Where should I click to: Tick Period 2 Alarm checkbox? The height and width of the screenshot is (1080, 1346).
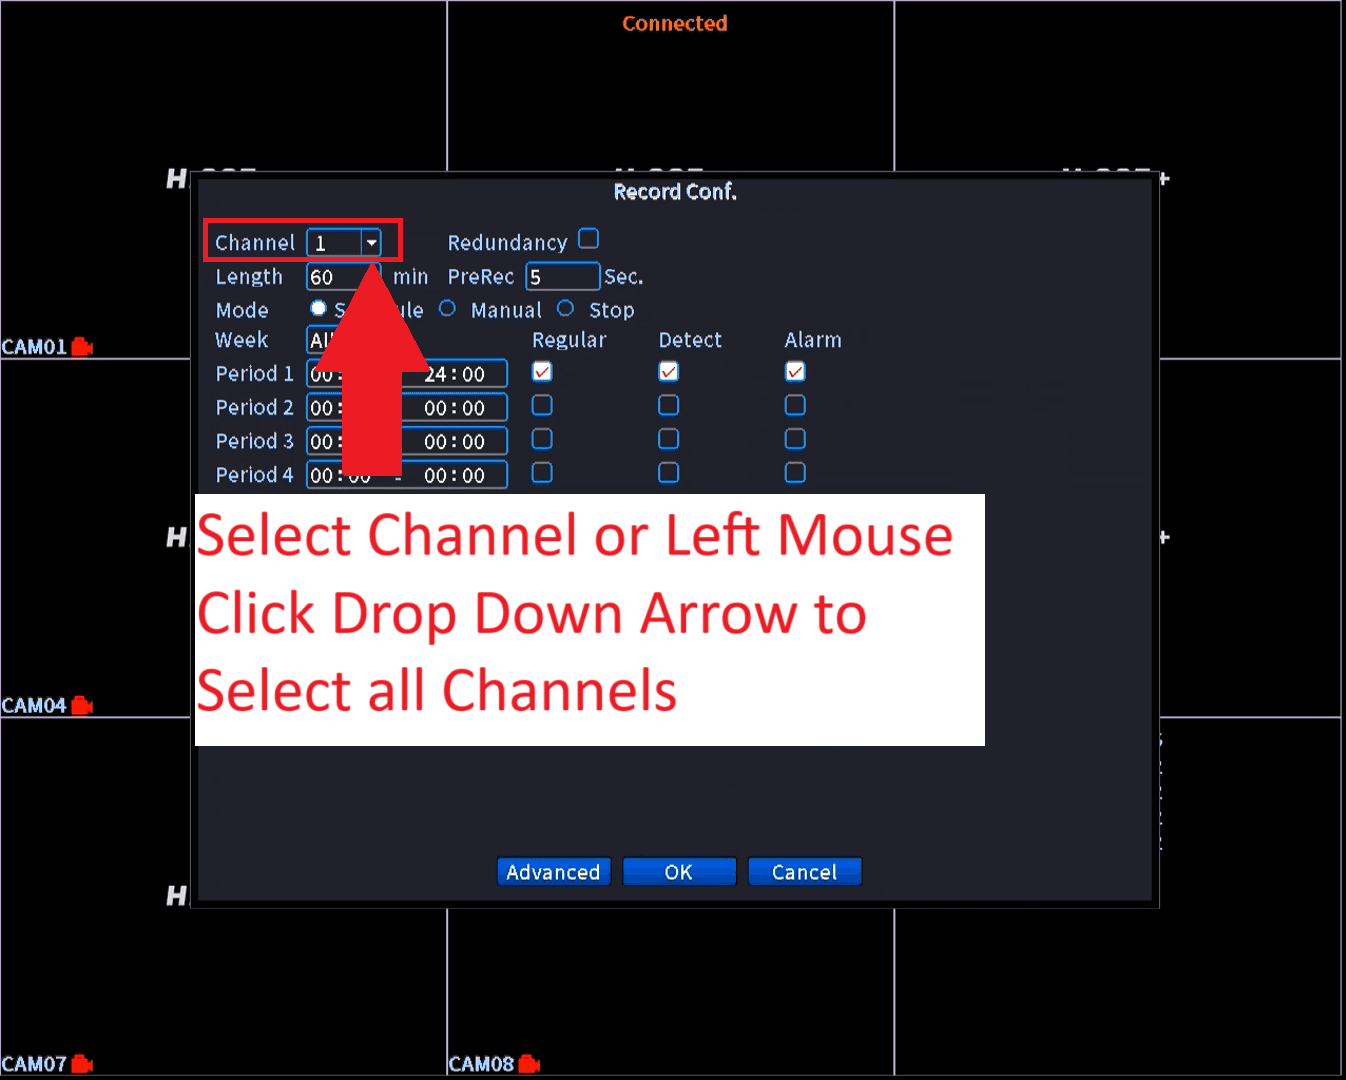coord(795,405)
